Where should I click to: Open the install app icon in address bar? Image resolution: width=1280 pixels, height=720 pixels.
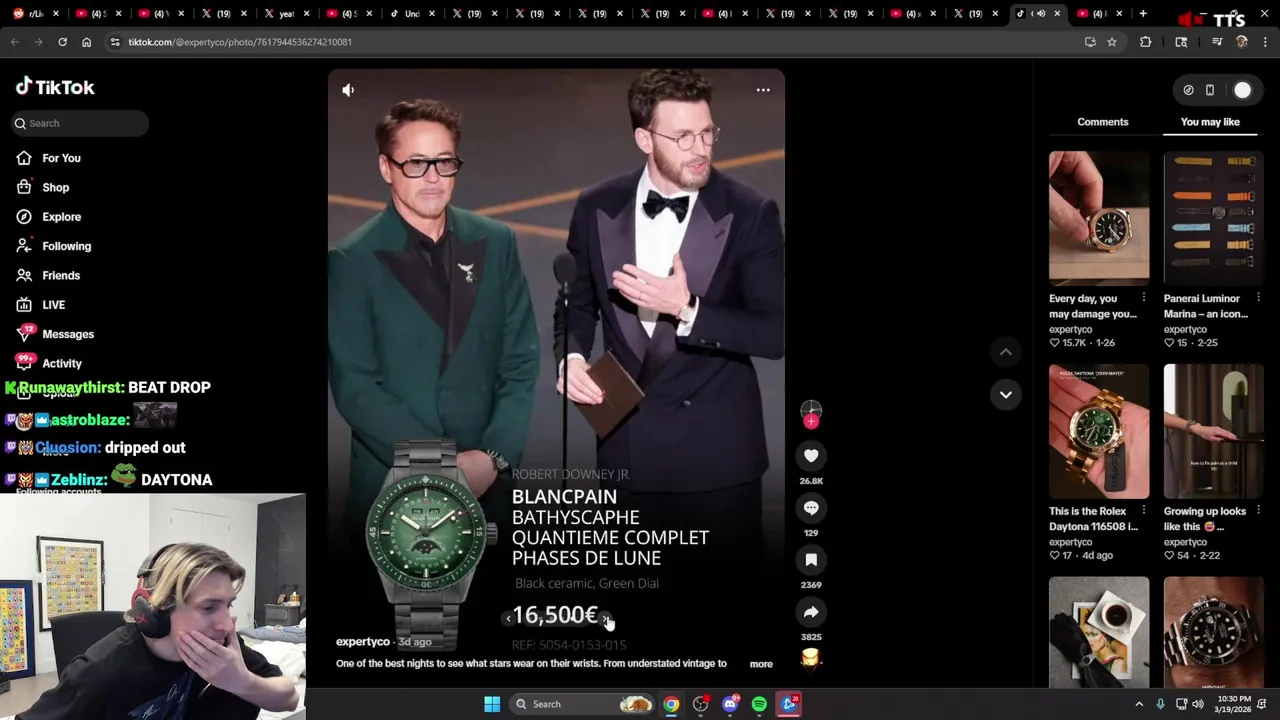pyautogui.click(x=1090, y=42)
